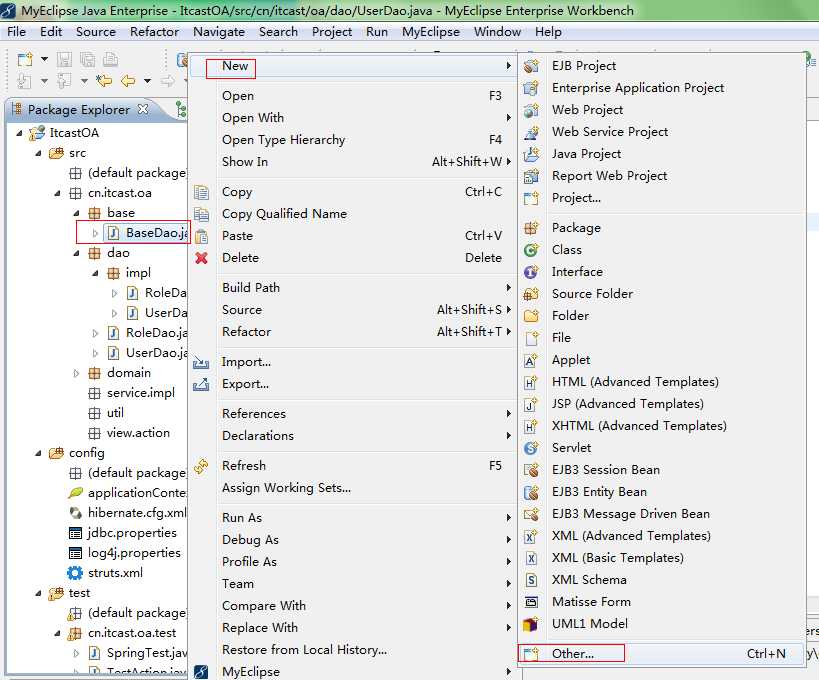819x680 pixels.
Task: Collapse the impl package node
Action: [96, 274]
